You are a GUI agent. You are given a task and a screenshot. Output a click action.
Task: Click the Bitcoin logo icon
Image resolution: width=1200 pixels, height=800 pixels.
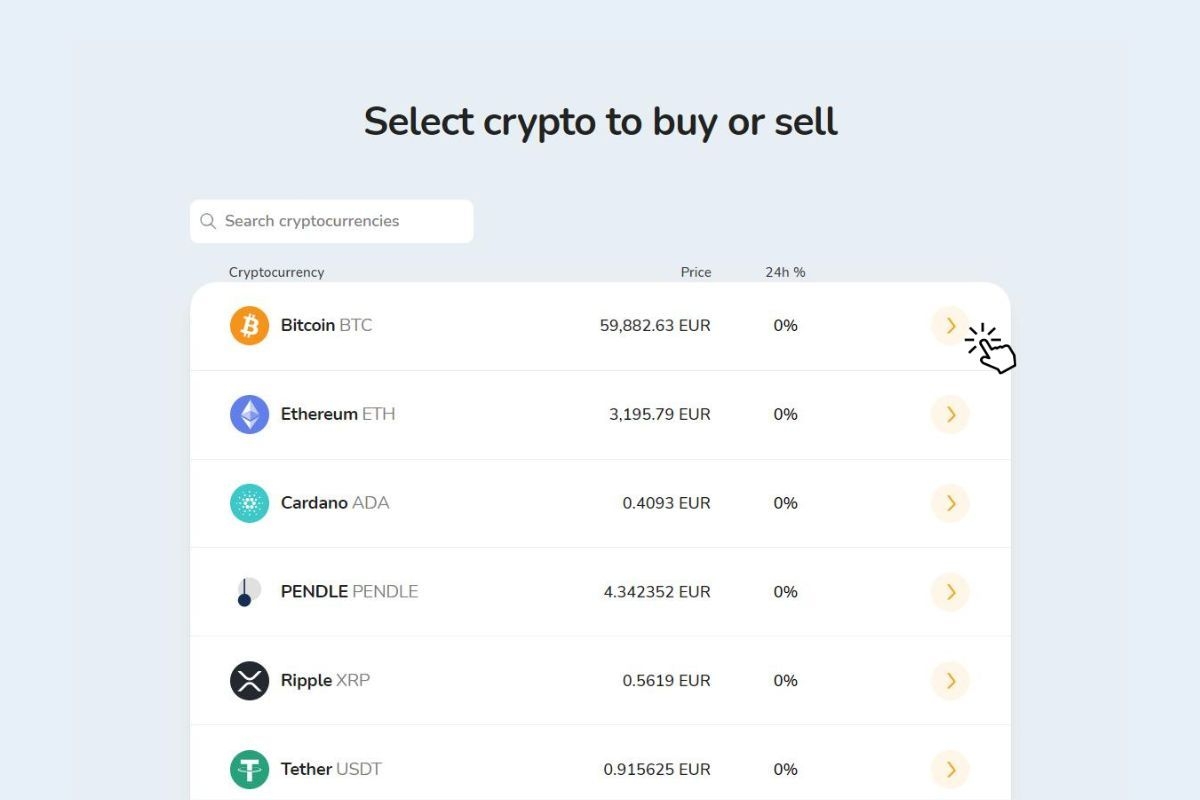pyautogui.click(x=249, y=326)
